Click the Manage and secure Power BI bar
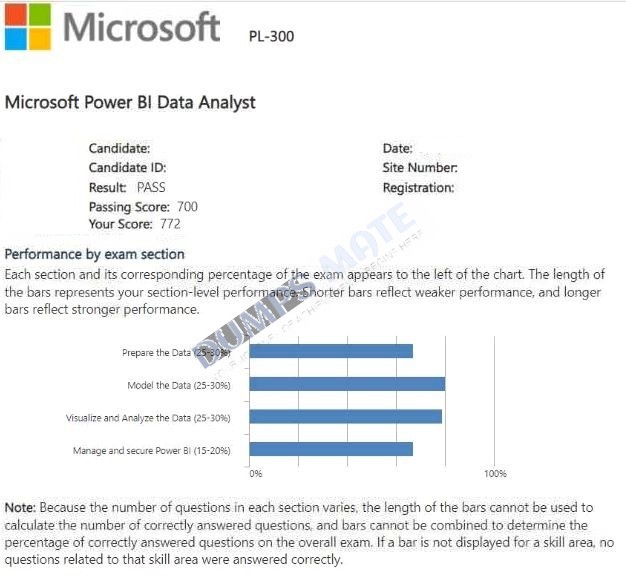 (331, 449)
